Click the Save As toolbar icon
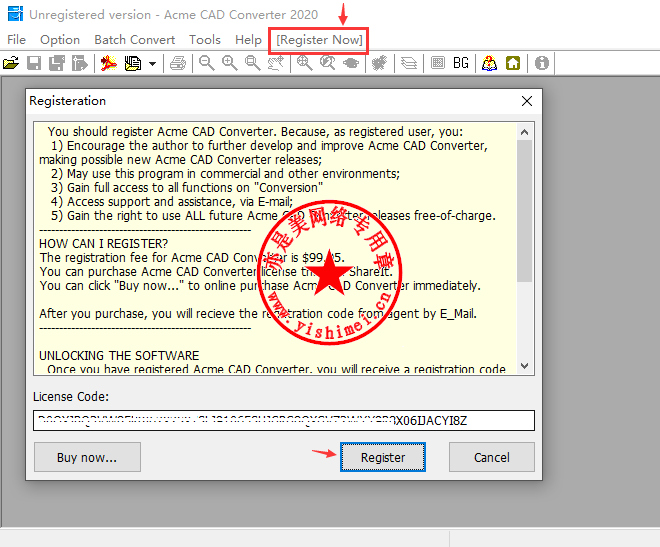The width and height of the screenshot is (660, 547). (x=56, y=63)
